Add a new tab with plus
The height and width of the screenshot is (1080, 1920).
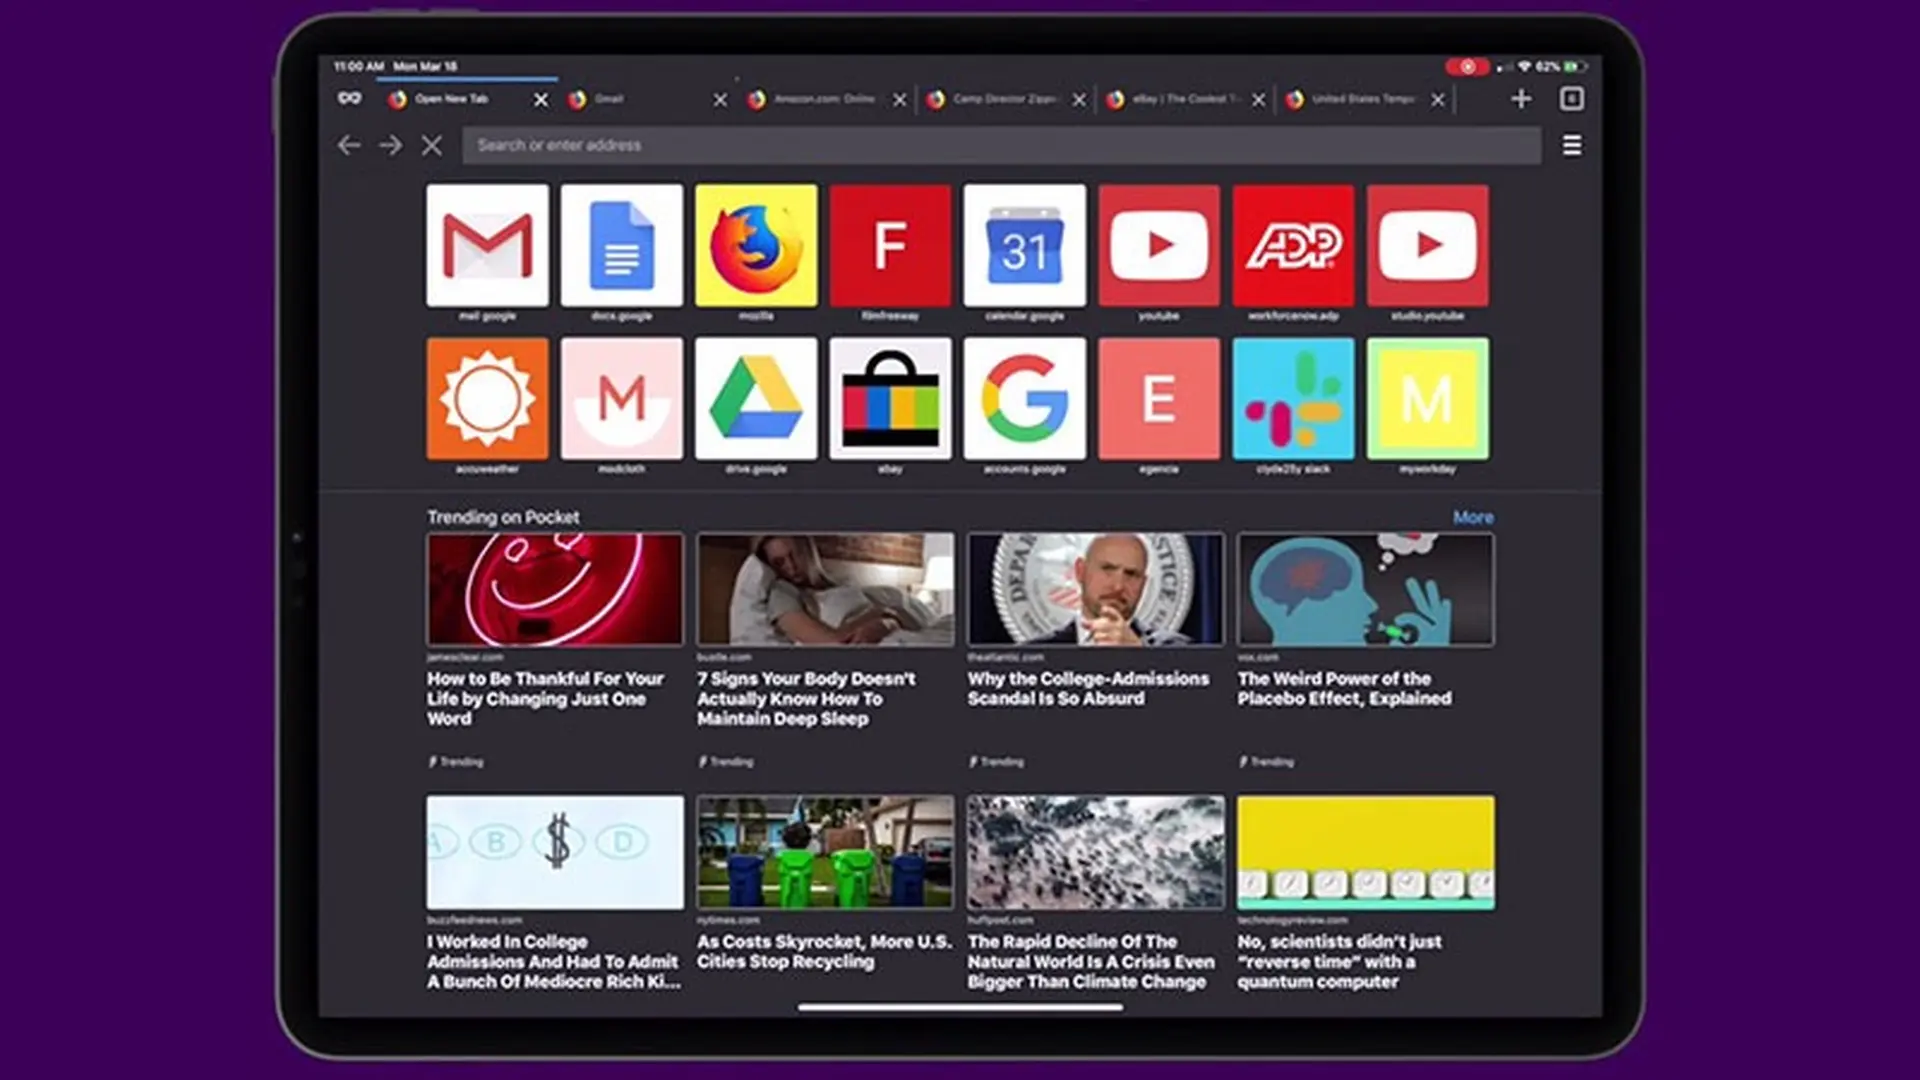(x=1521, y=99)
